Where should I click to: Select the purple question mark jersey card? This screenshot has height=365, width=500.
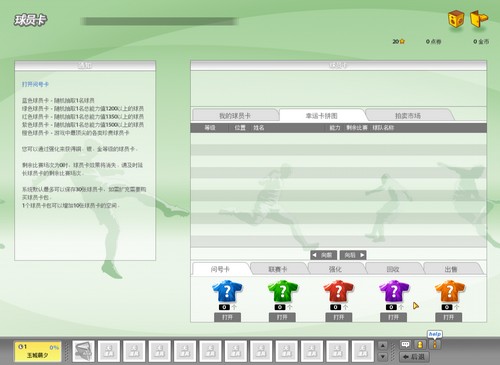click(394, 291)
